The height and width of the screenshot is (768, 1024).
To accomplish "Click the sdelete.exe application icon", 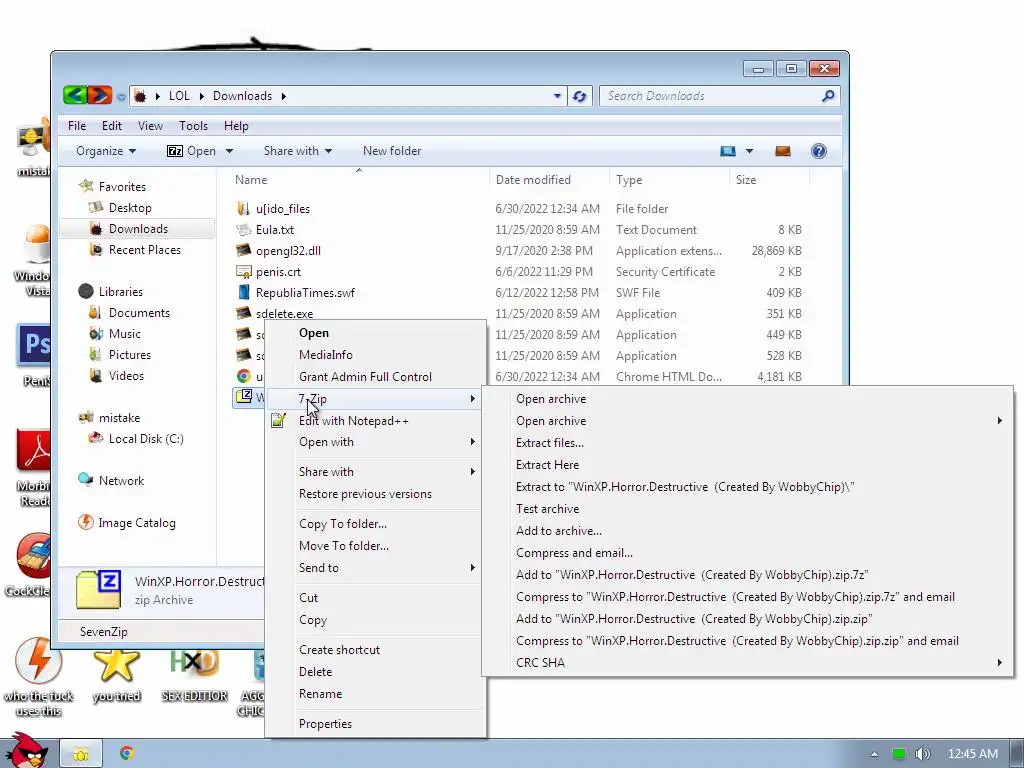I will click(x=244, y=313).
